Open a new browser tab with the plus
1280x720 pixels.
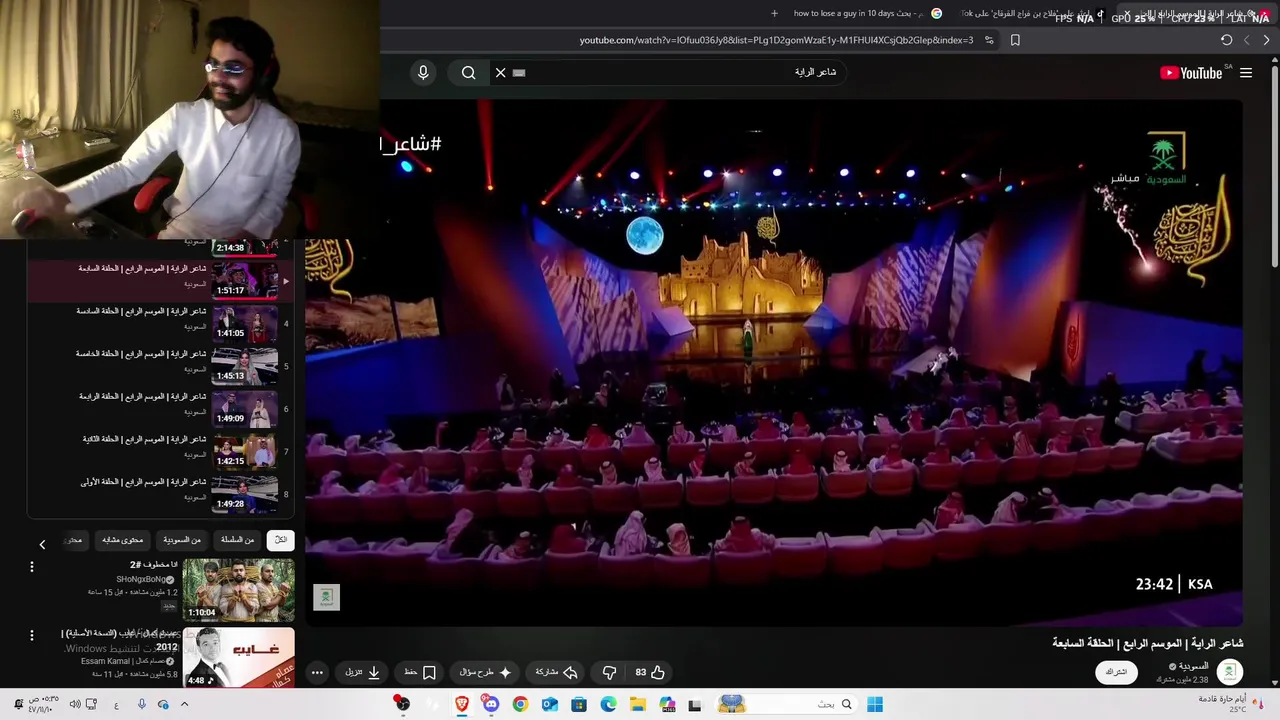(x=774, y=13)
